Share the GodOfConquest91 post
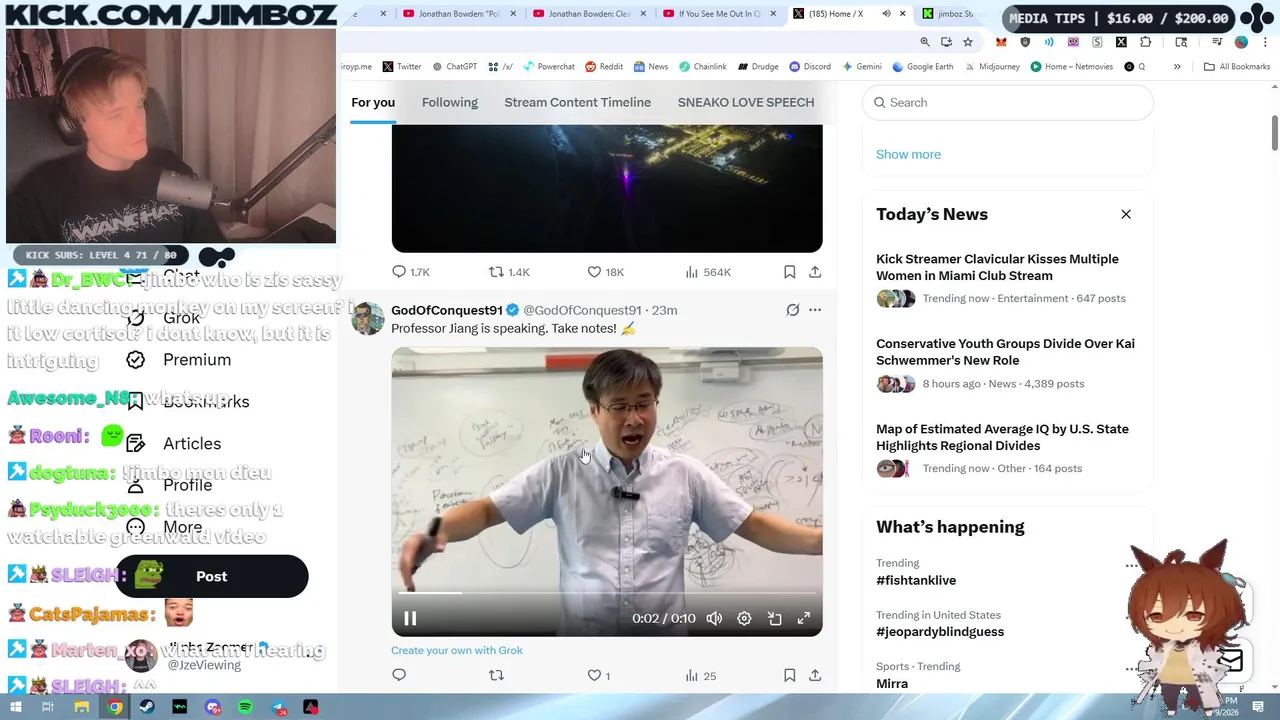 pyautogui.click(x=815, y=676)
